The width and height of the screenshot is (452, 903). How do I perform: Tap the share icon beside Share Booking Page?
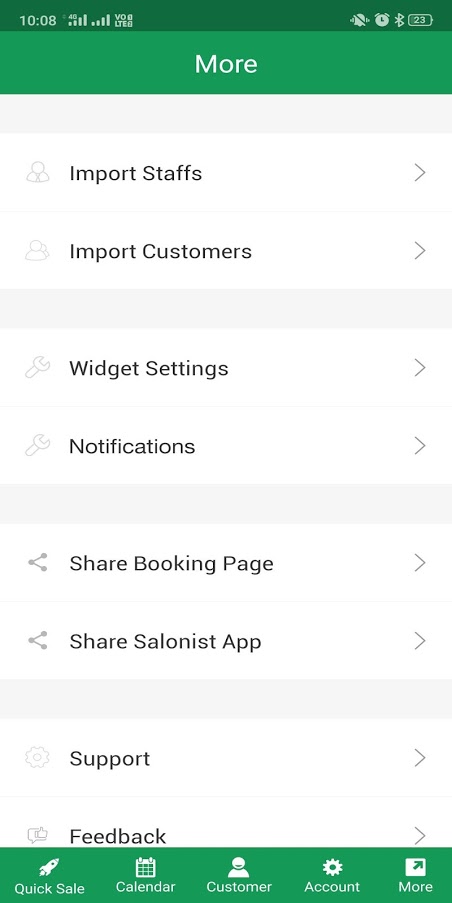[x=38, y=563]
